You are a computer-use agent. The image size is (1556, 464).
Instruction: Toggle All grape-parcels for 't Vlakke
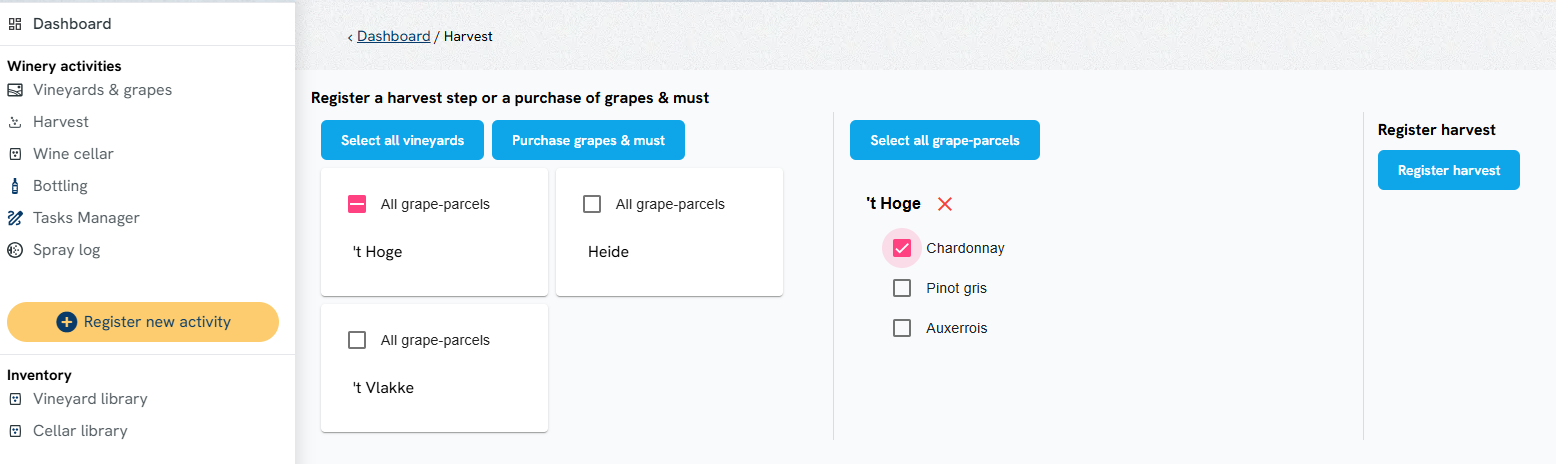pyautogui.click(x=357, y=340)
